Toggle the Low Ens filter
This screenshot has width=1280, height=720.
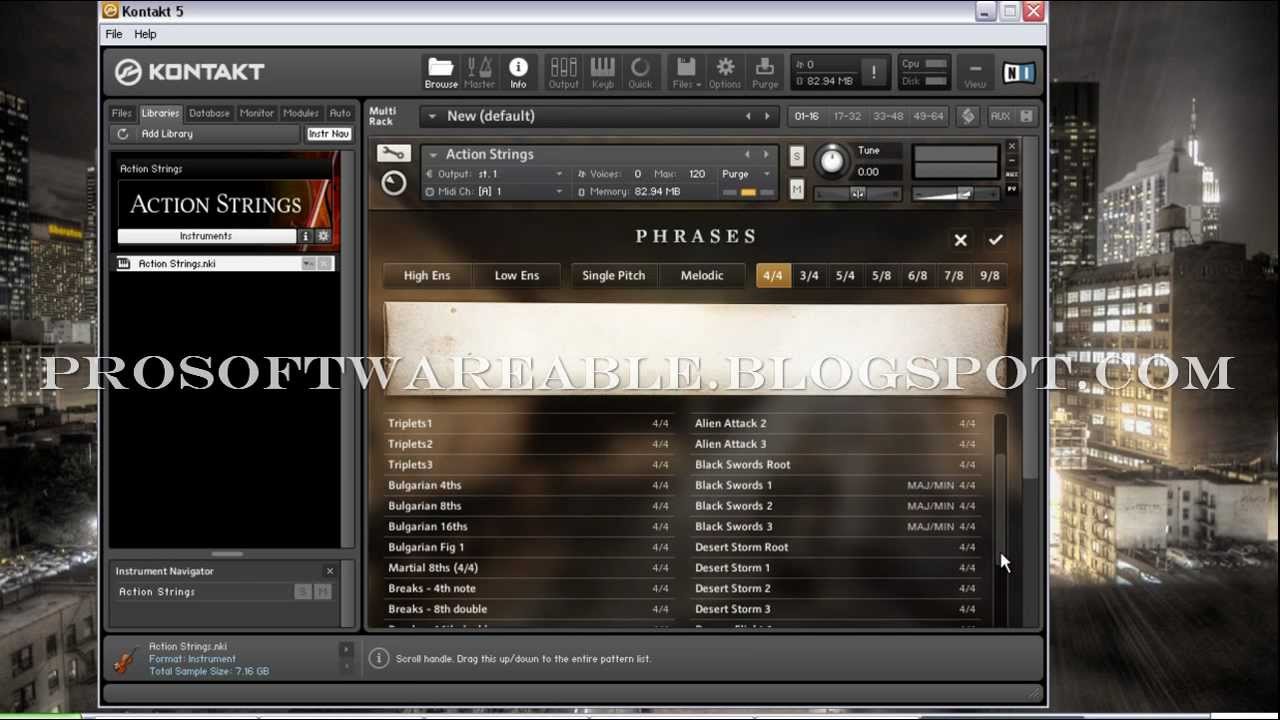click(517, 276)
